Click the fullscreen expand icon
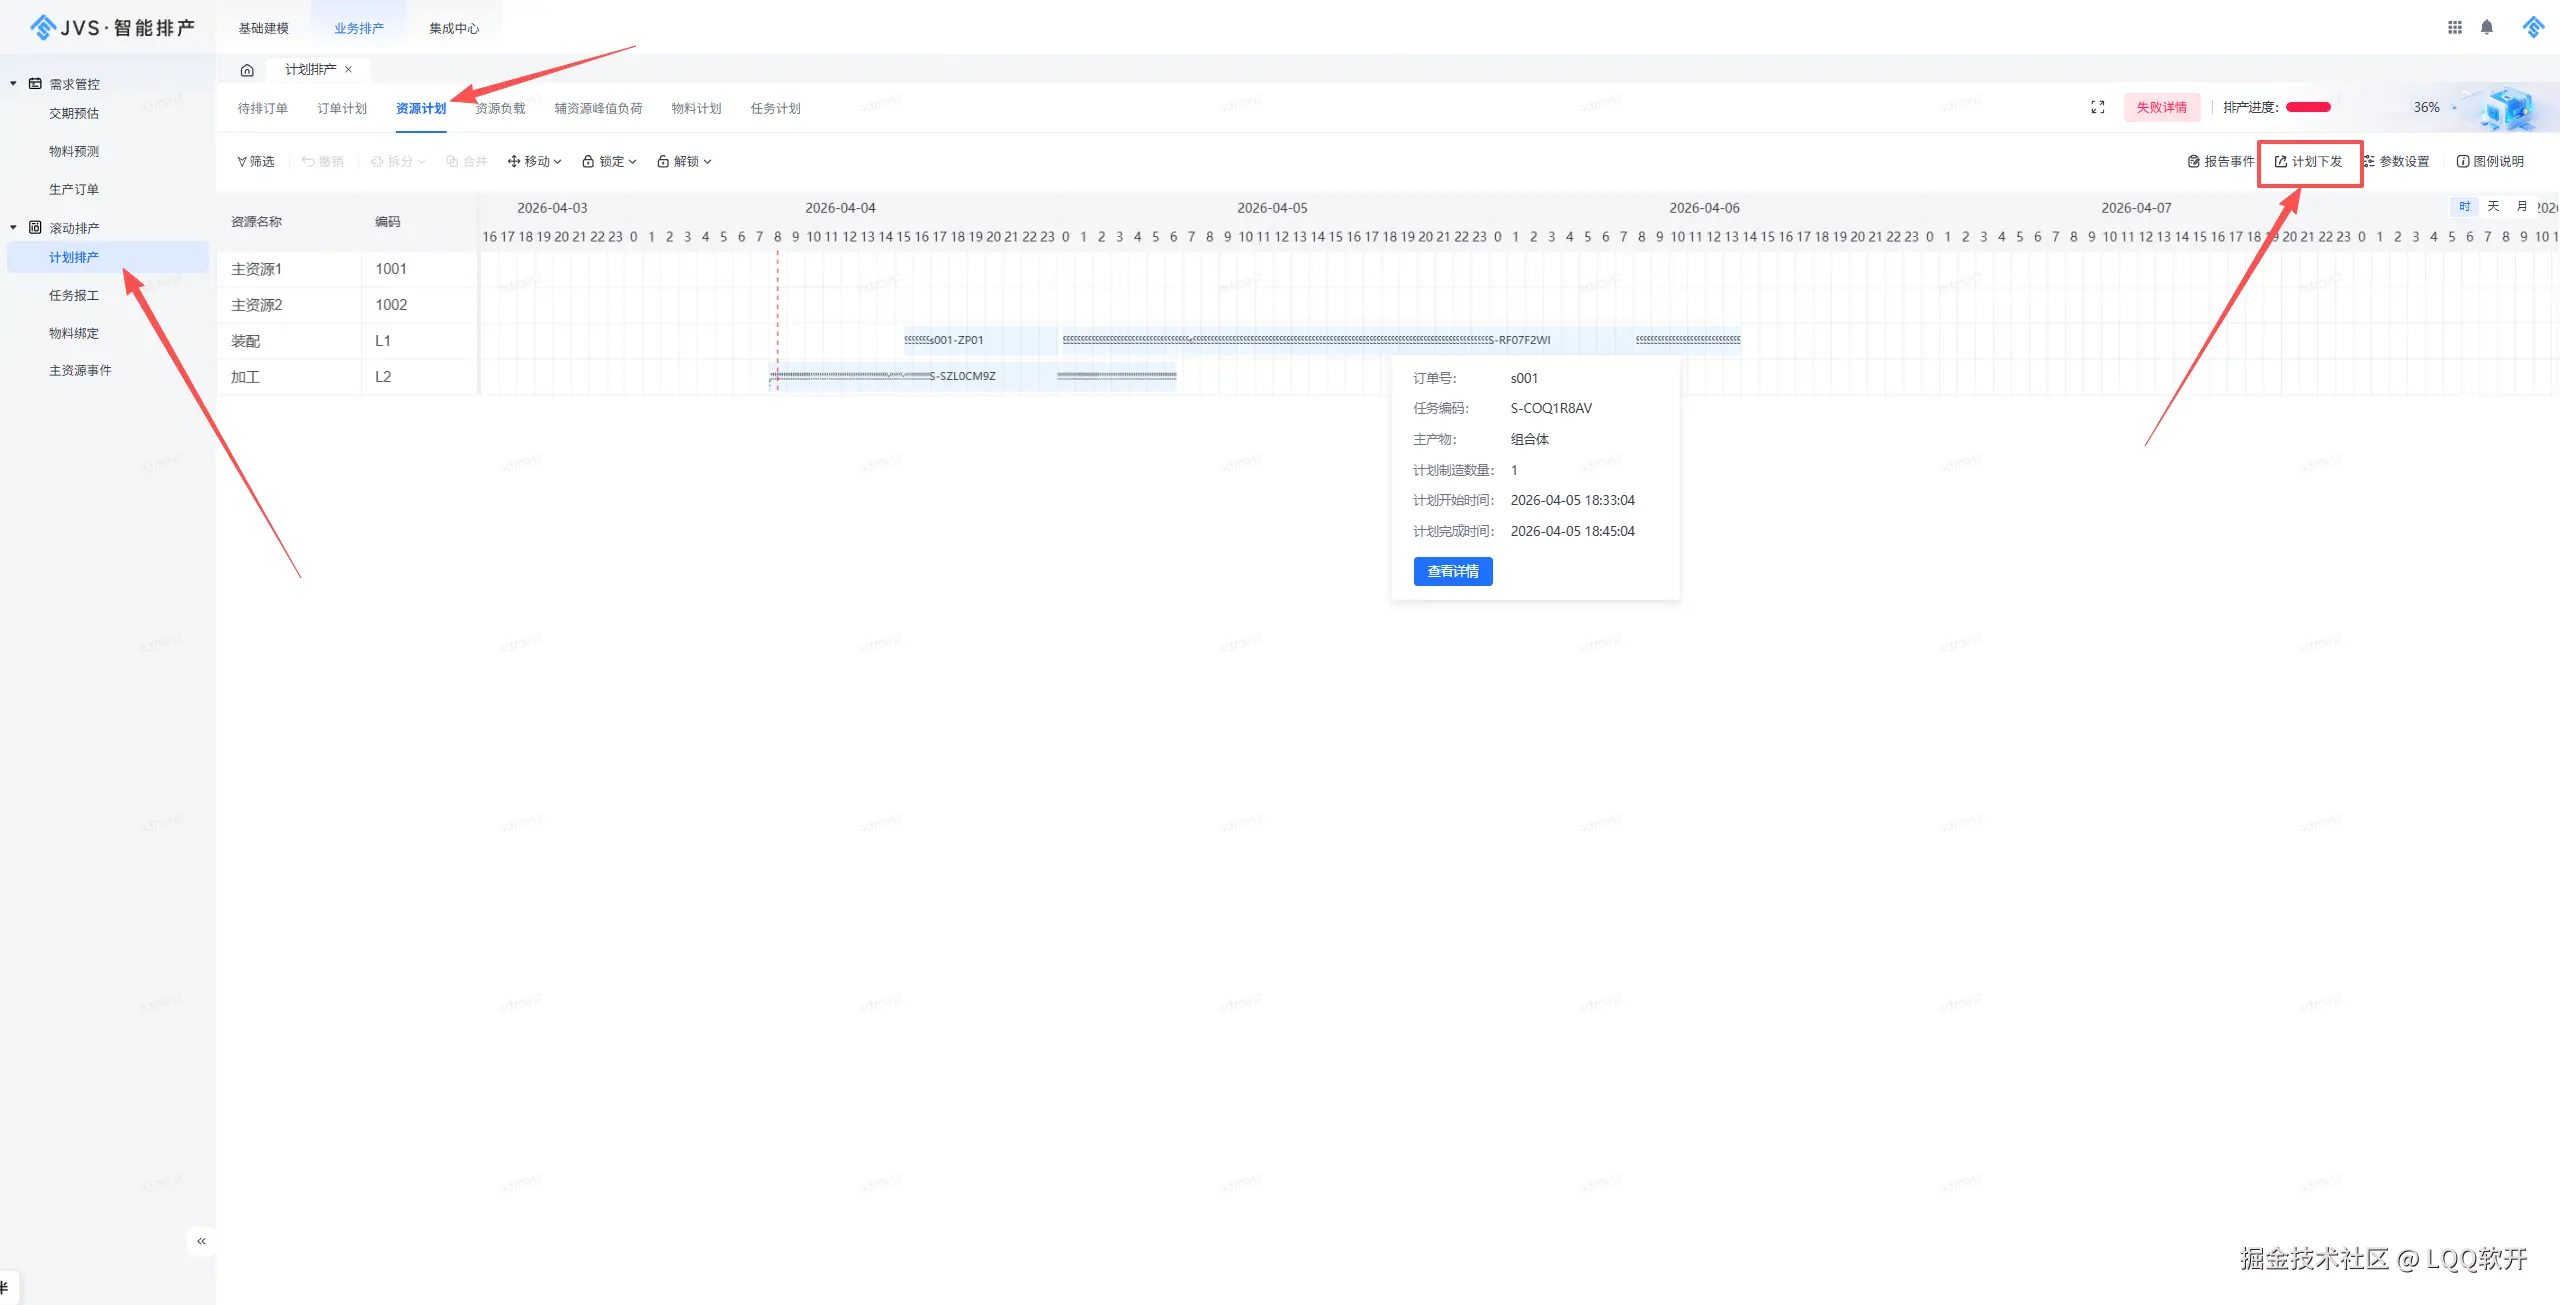Screen dimensions: 2560x1305 click(x=2097, y=107)
